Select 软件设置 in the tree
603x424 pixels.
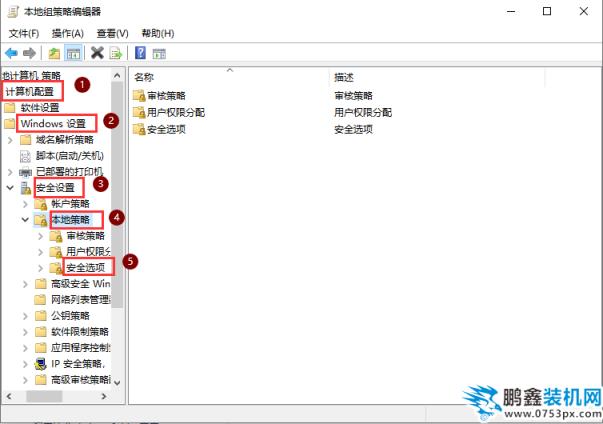(x=40, y=108)
